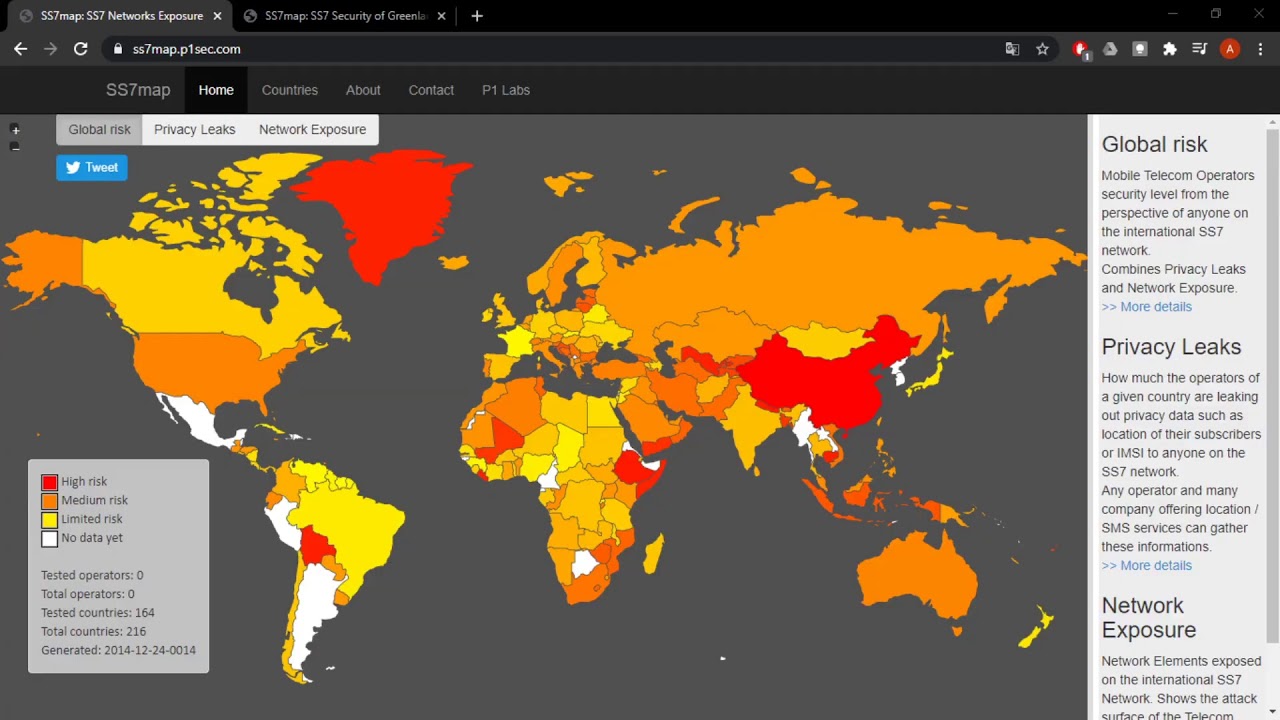
Task: Share the map with the Tweet button
Action: 92,167
